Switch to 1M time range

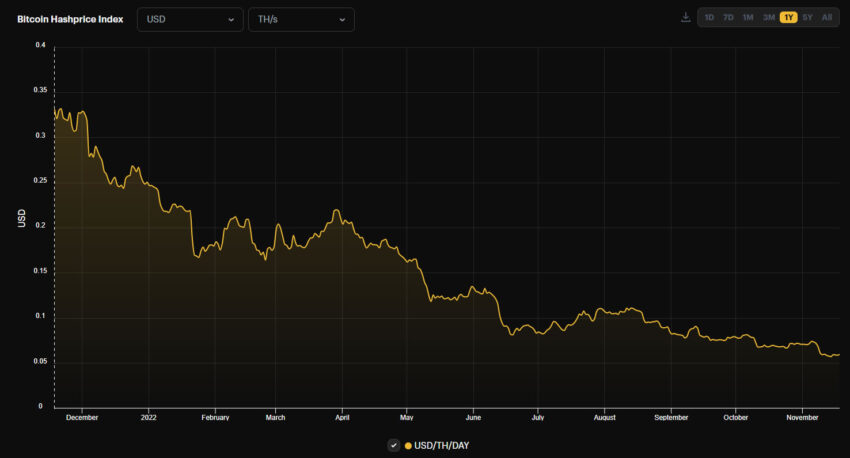(x=748, y=17)
